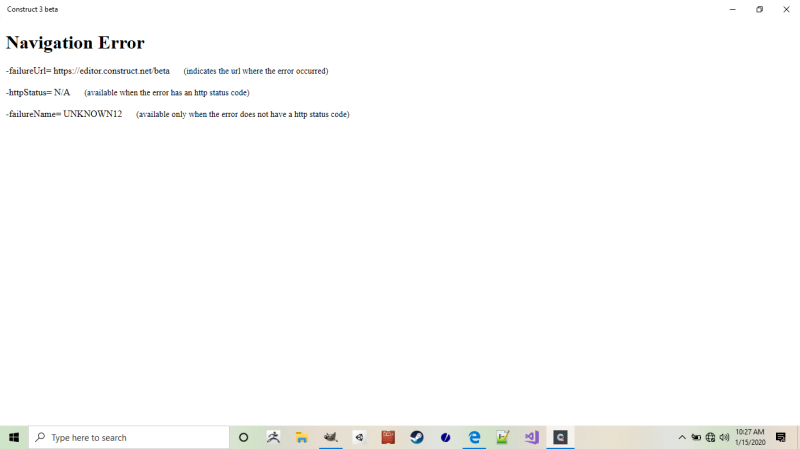This screenshot has height=449, width=800.
Task: Click the Type here to search box
Action: (129, 437)
